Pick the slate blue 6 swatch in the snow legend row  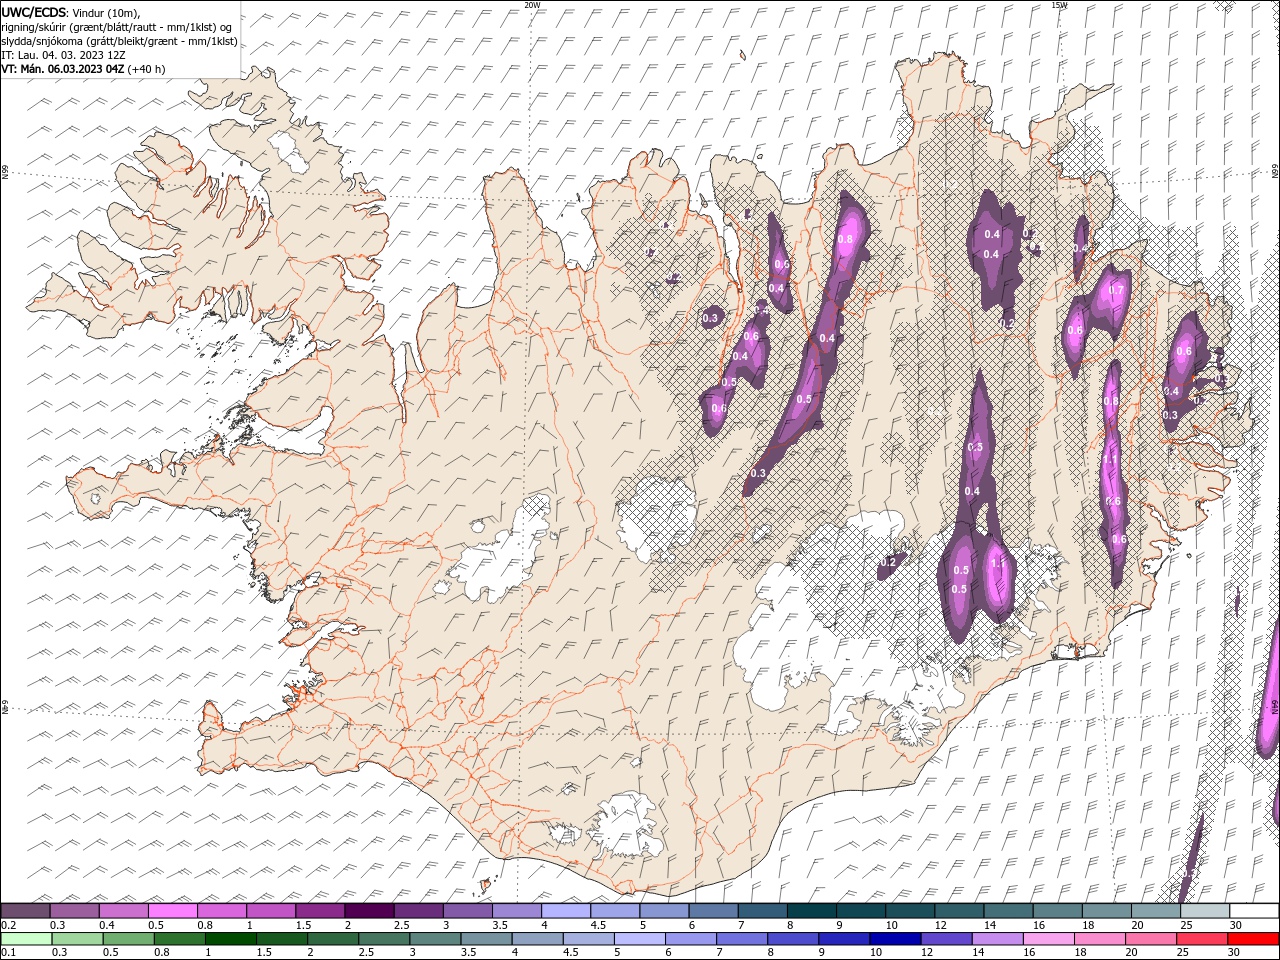[713, 911]
